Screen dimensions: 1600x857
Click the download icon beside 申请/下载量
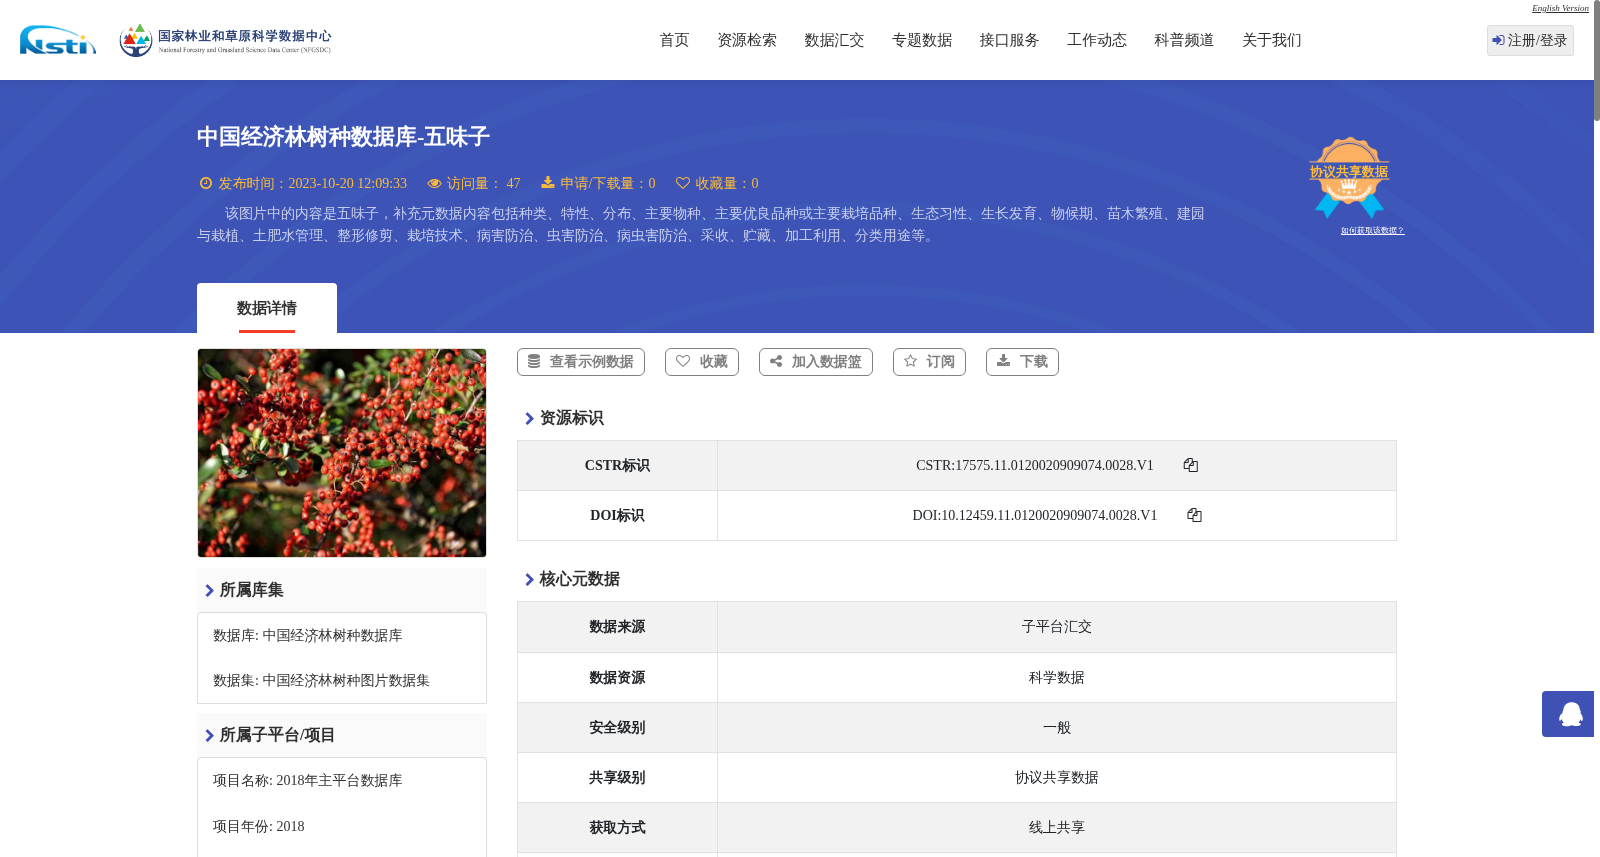pyautogui.click(x=548, y=182)
